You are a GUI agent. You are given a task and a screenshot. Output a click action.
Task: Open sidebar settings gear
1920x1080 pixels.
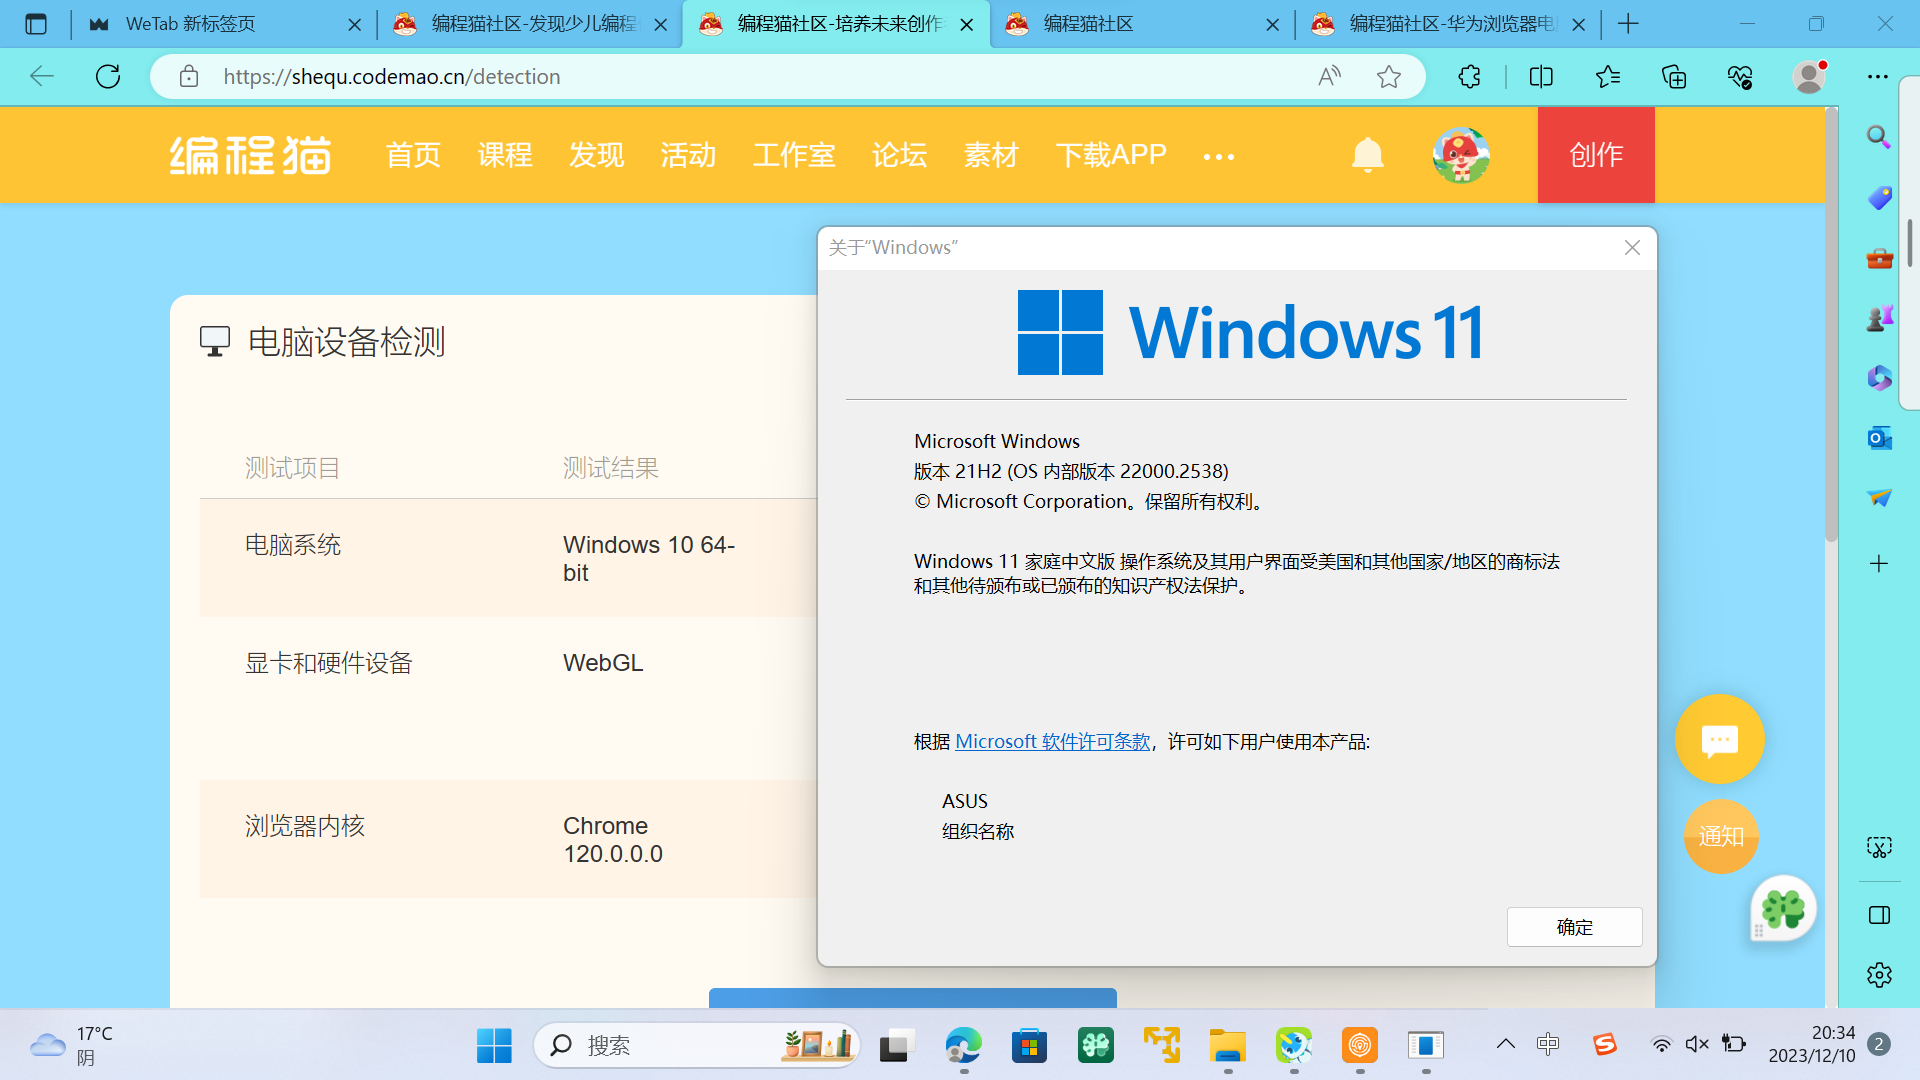tap(1879, 975)
